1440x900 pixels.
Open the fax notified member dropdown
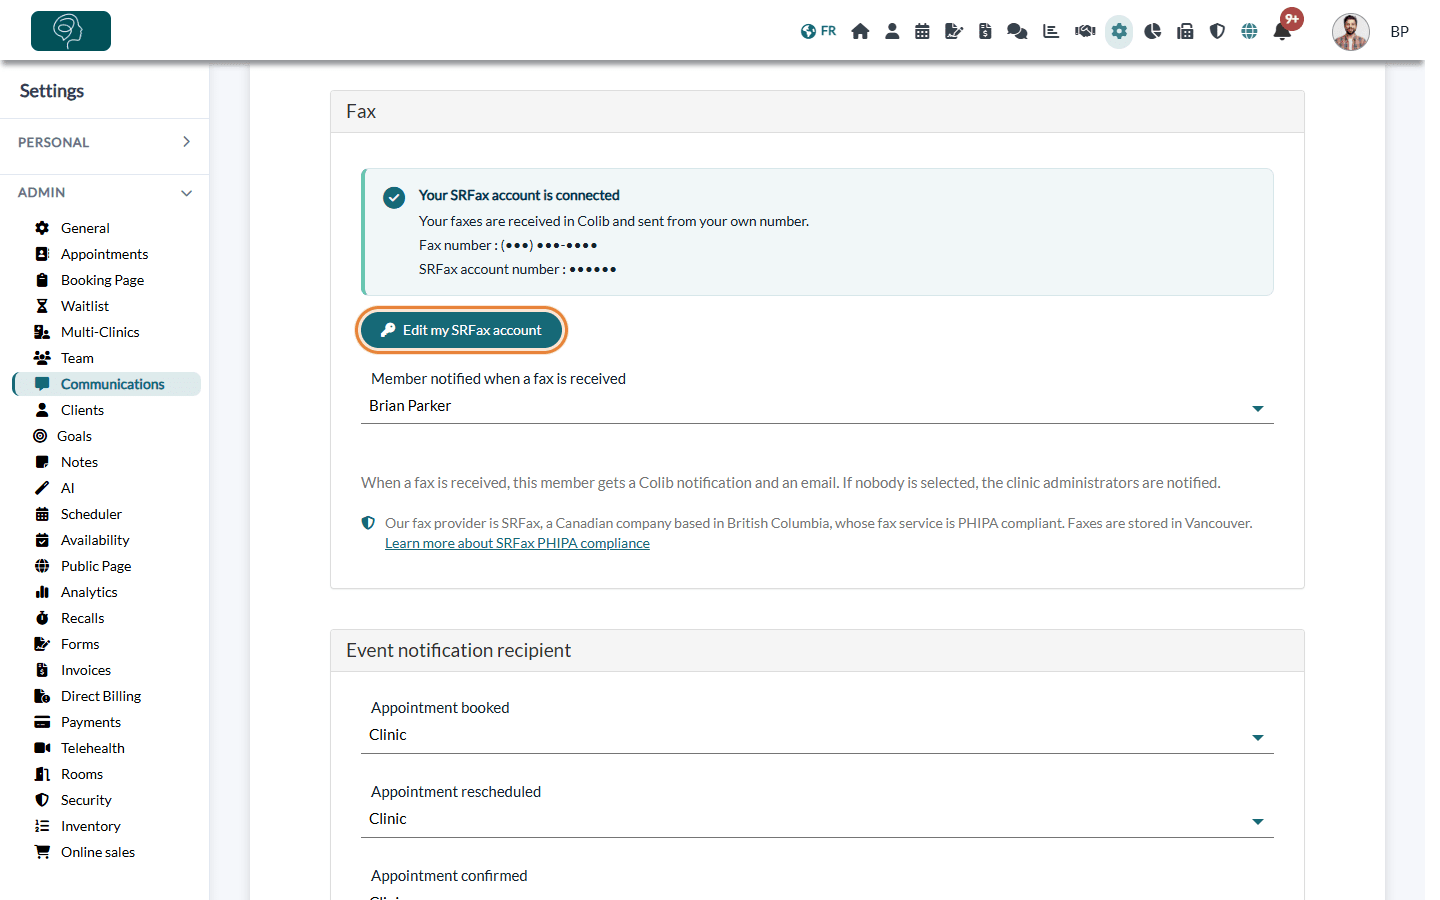click(x=817, y=406)
